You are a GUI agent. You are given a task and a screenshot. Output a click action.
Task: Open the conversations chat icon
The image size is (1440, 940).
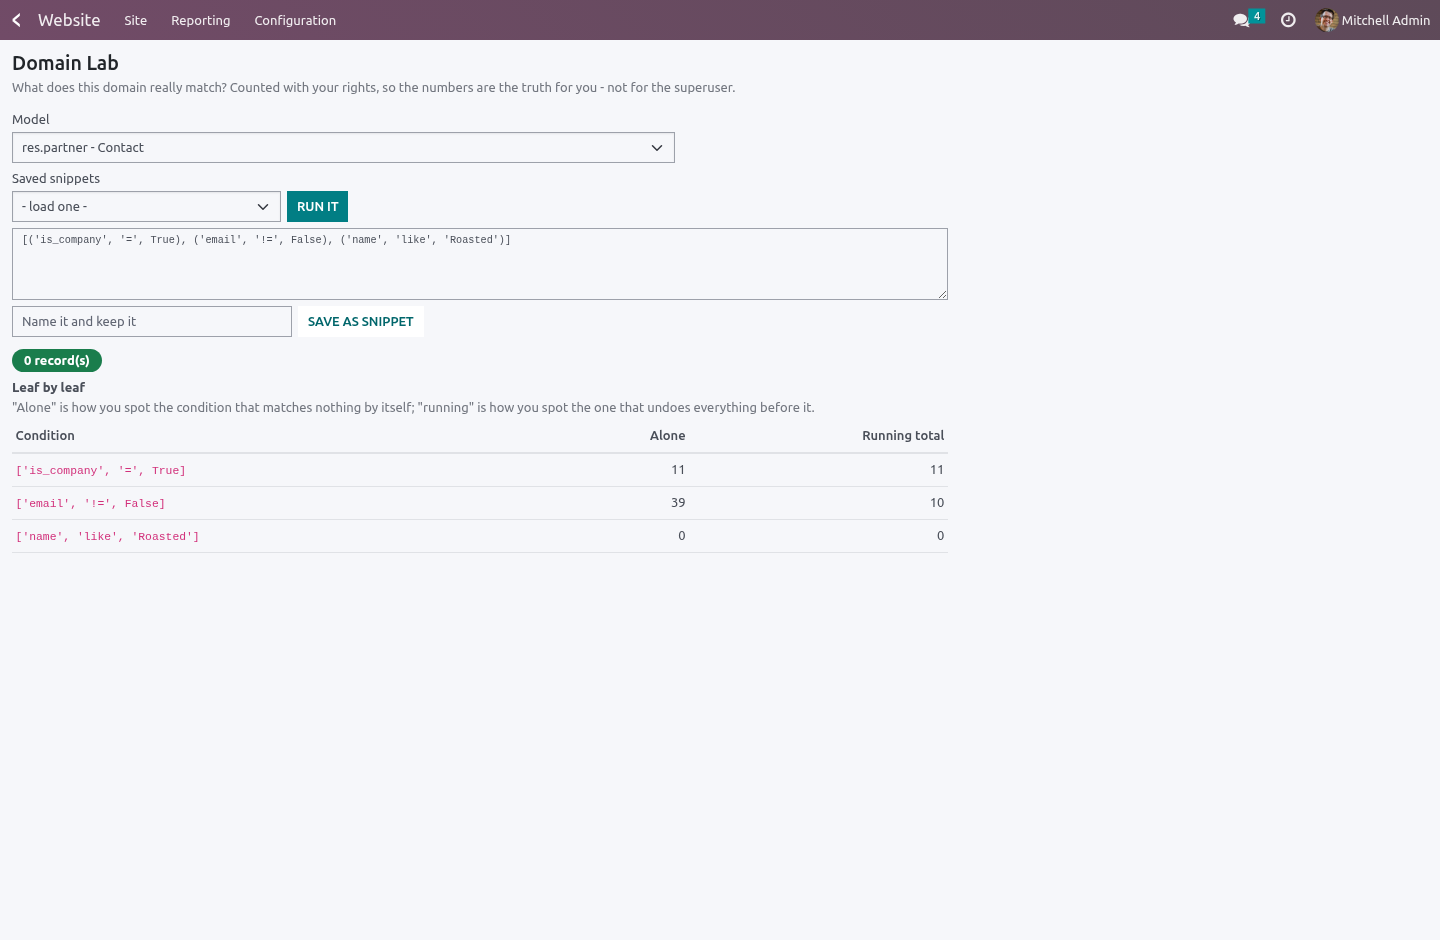pyautogui.click(x=1241, y=20)
